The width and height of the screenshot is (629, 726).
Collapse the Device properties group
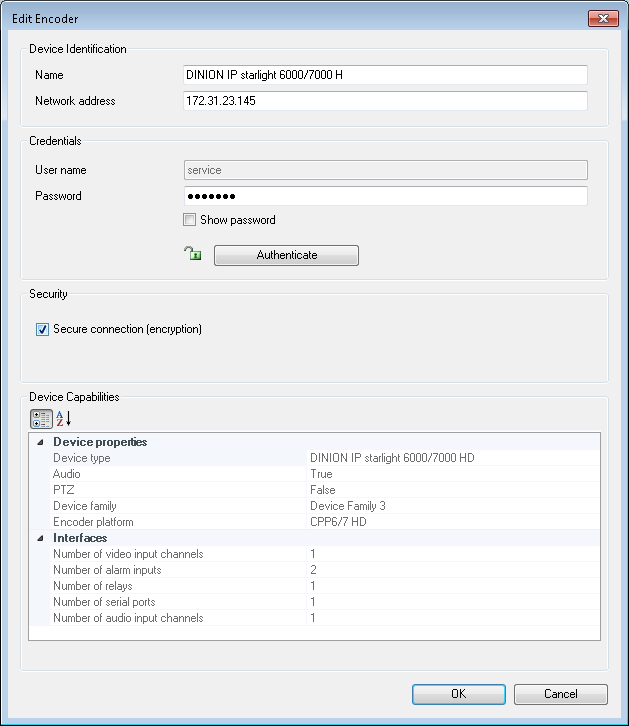click(x=40, y=442)
